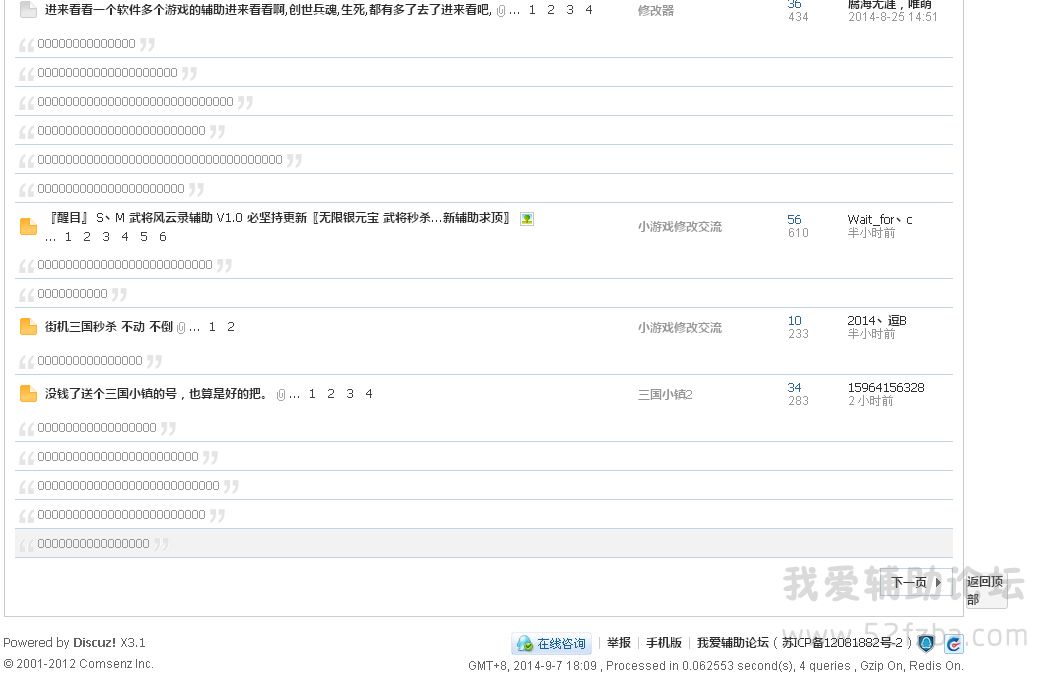Click the X3.1 version text
The image size is (1052, 674).
click(x=133, y=642)
